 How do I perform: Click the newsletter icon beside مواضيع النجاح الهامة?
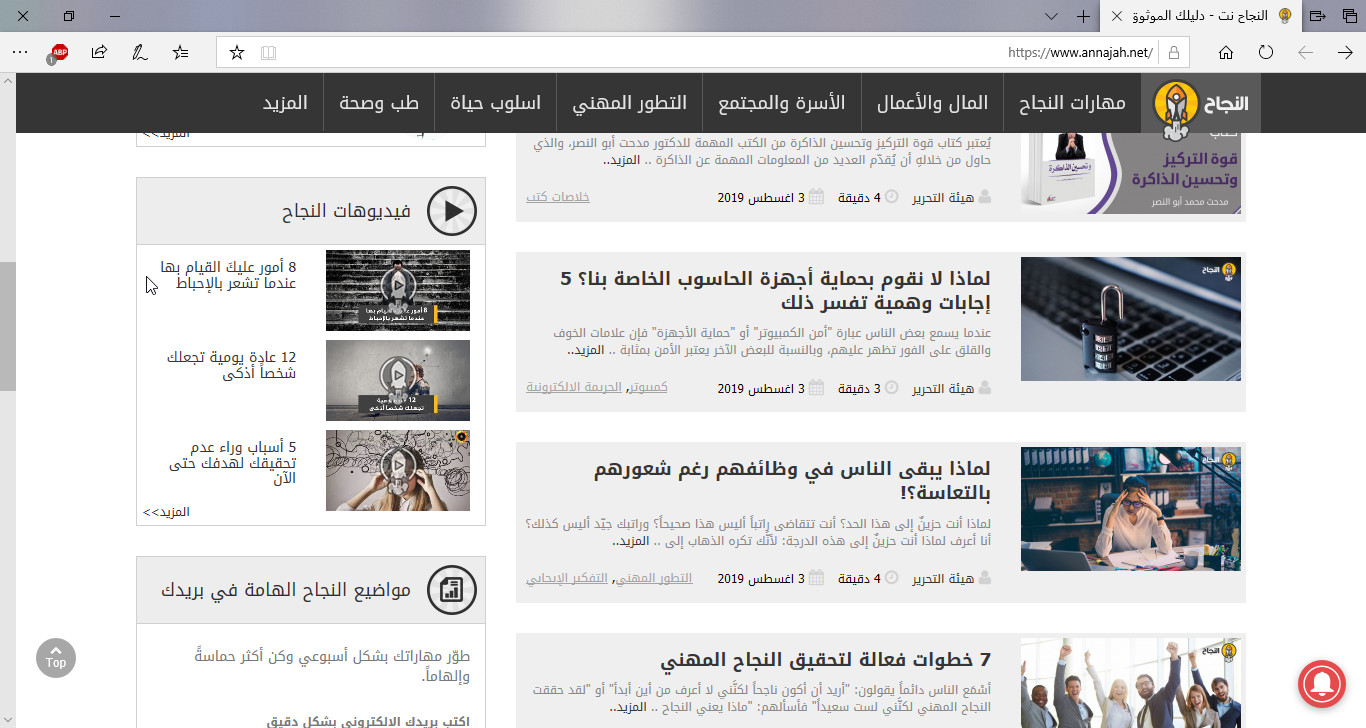(452, 590)
